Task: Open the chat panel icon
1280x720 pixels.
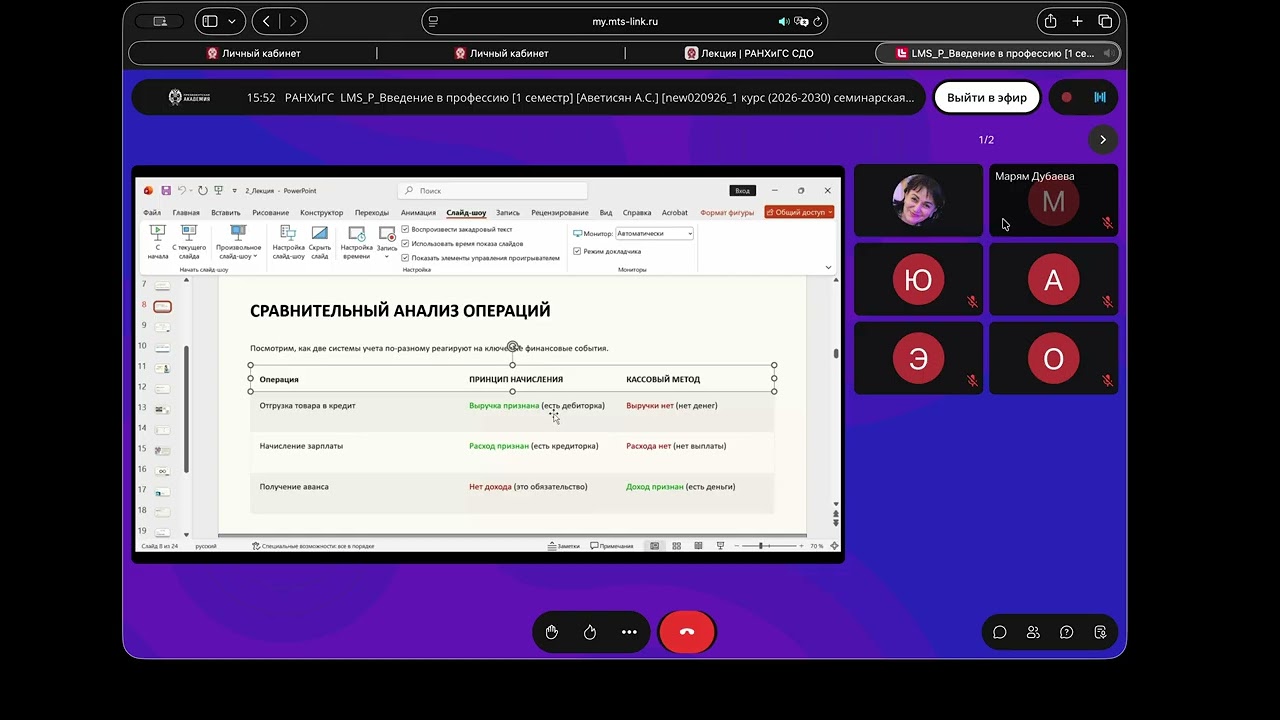Action: [999, 632]
